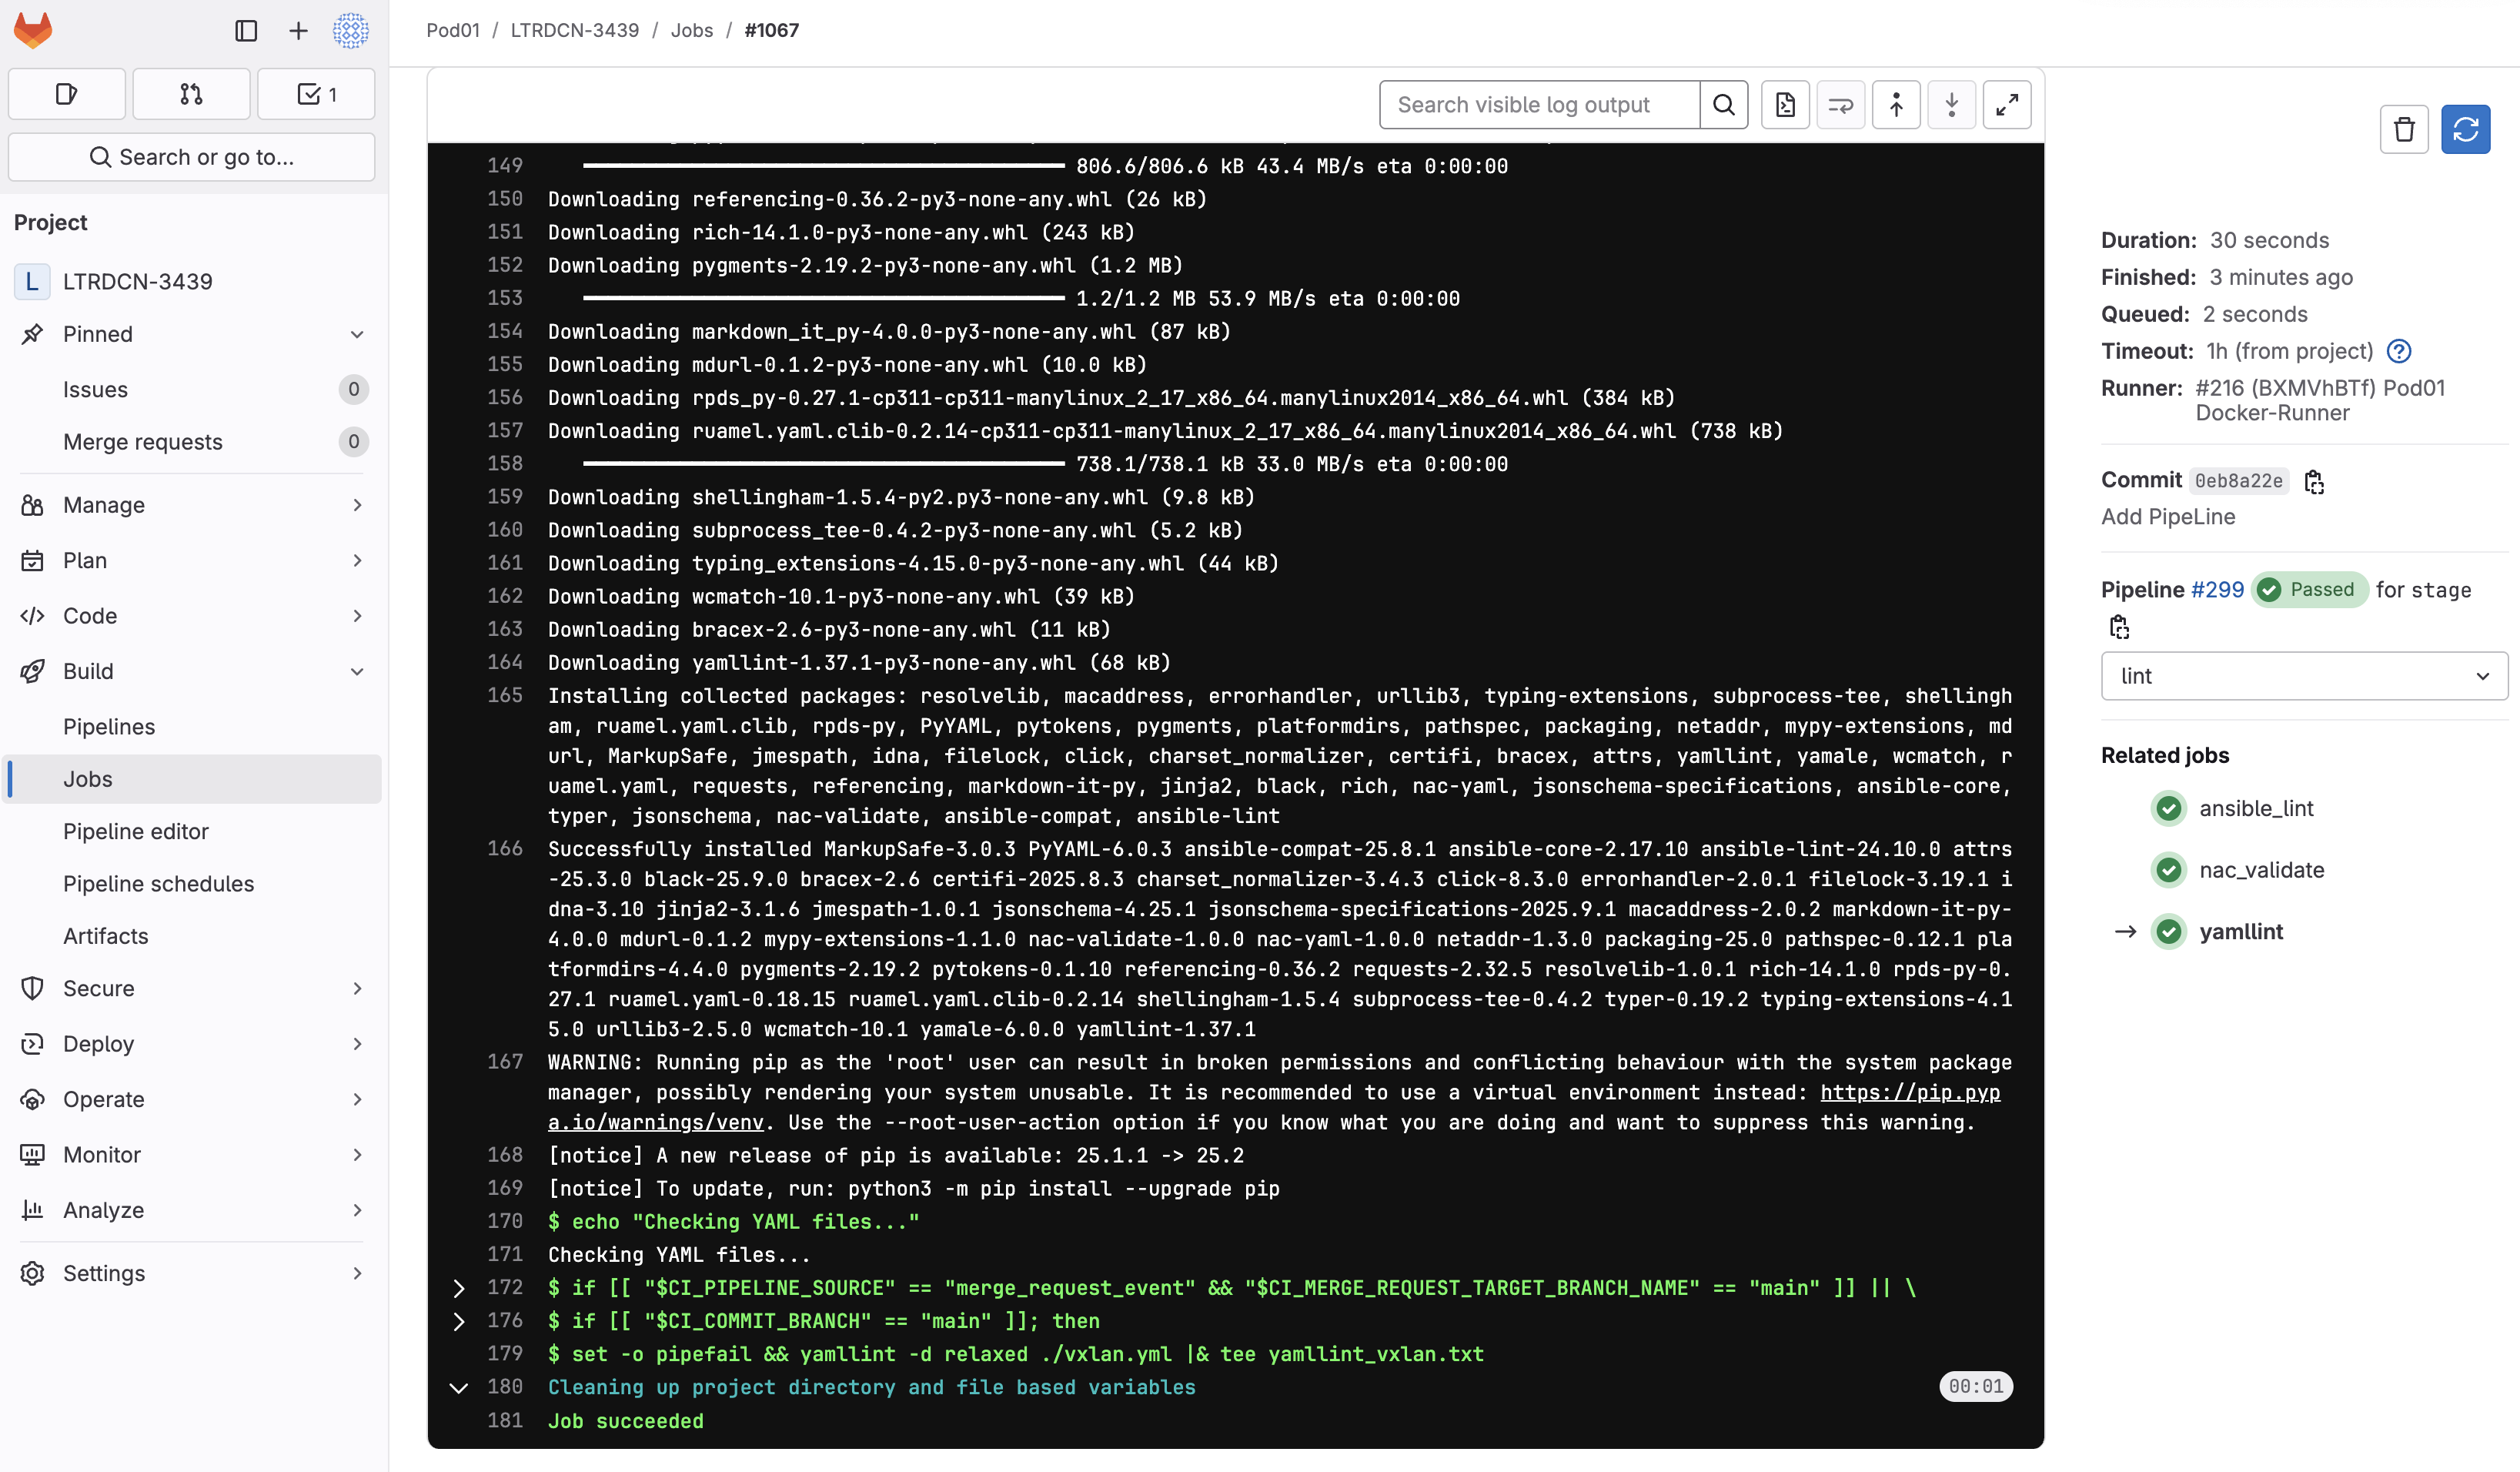Open the ansible_lint related job
This screenshot has height=1472, width=2520.
pos(2256,808)
